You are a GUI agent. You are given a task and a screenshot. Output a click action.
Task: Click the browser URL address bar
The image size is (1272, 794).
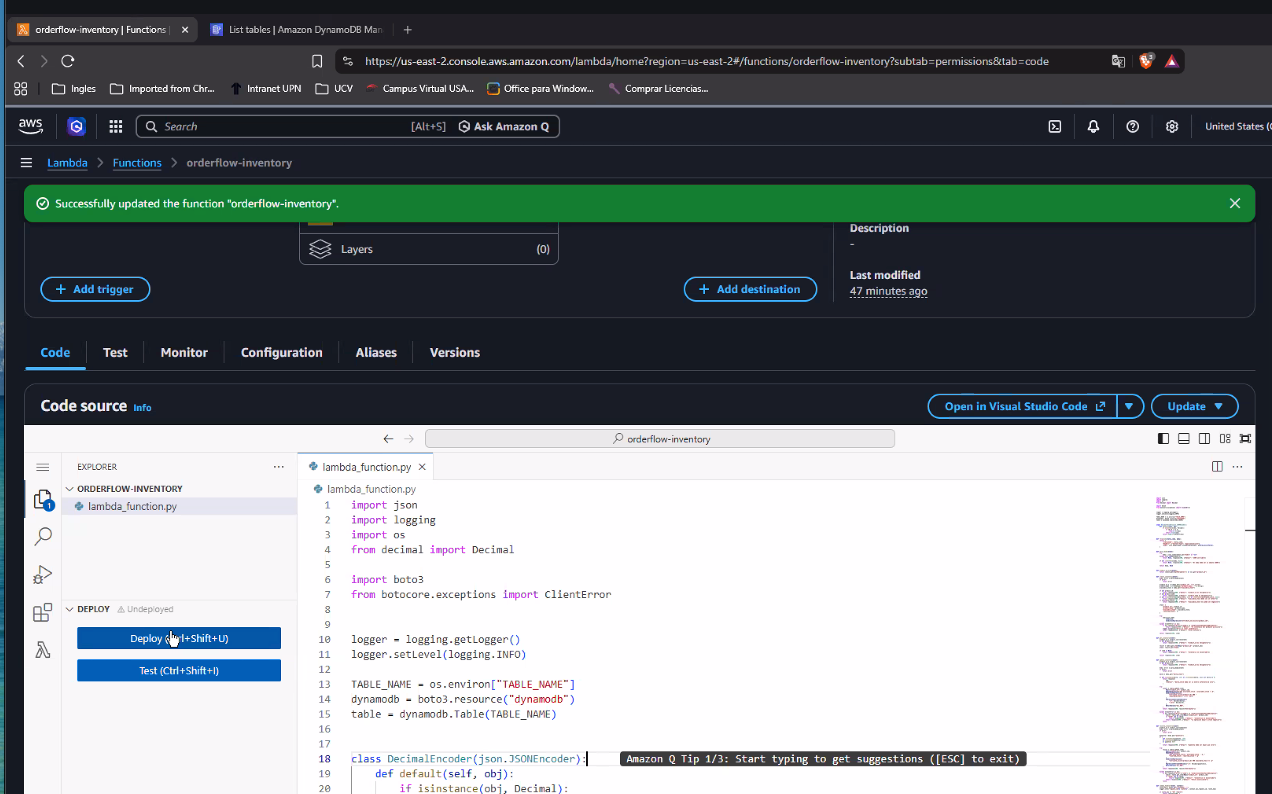tap(705, 61)
